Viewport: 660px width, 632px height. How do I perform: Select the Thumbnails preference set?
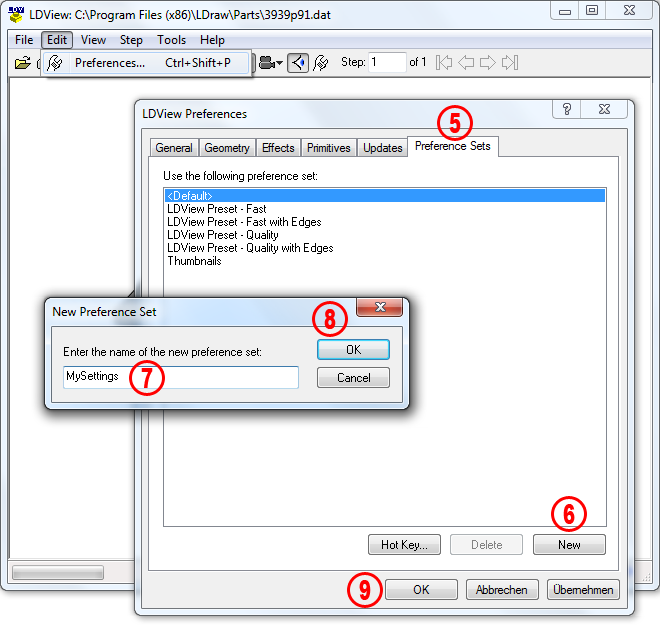coord(384,261)
